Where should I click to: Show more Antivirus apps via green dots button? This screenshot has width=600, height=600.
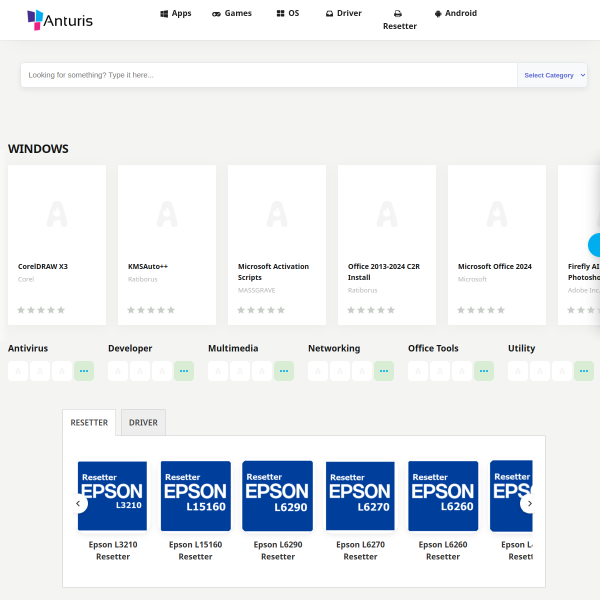coord(84,371)
